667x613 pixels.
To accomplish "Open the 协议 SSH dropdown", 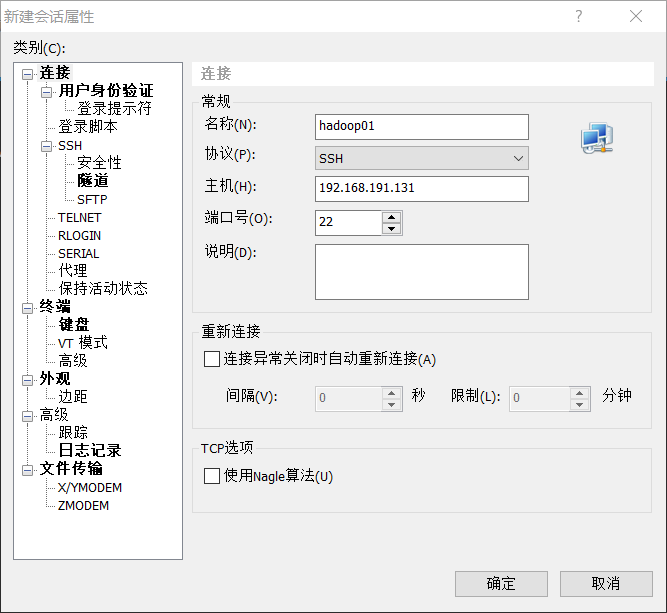I will 422,158.
